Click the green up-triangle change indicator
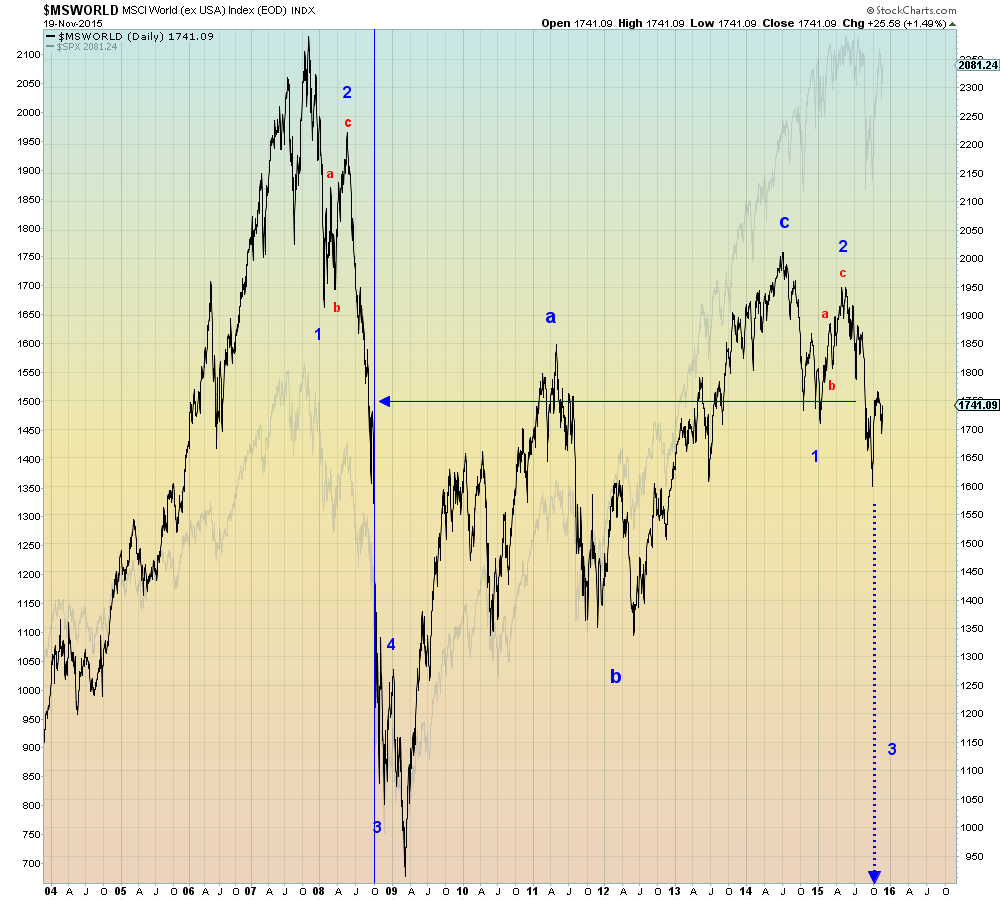This screenshot has height=900, width=1000. tap(953, 24)
